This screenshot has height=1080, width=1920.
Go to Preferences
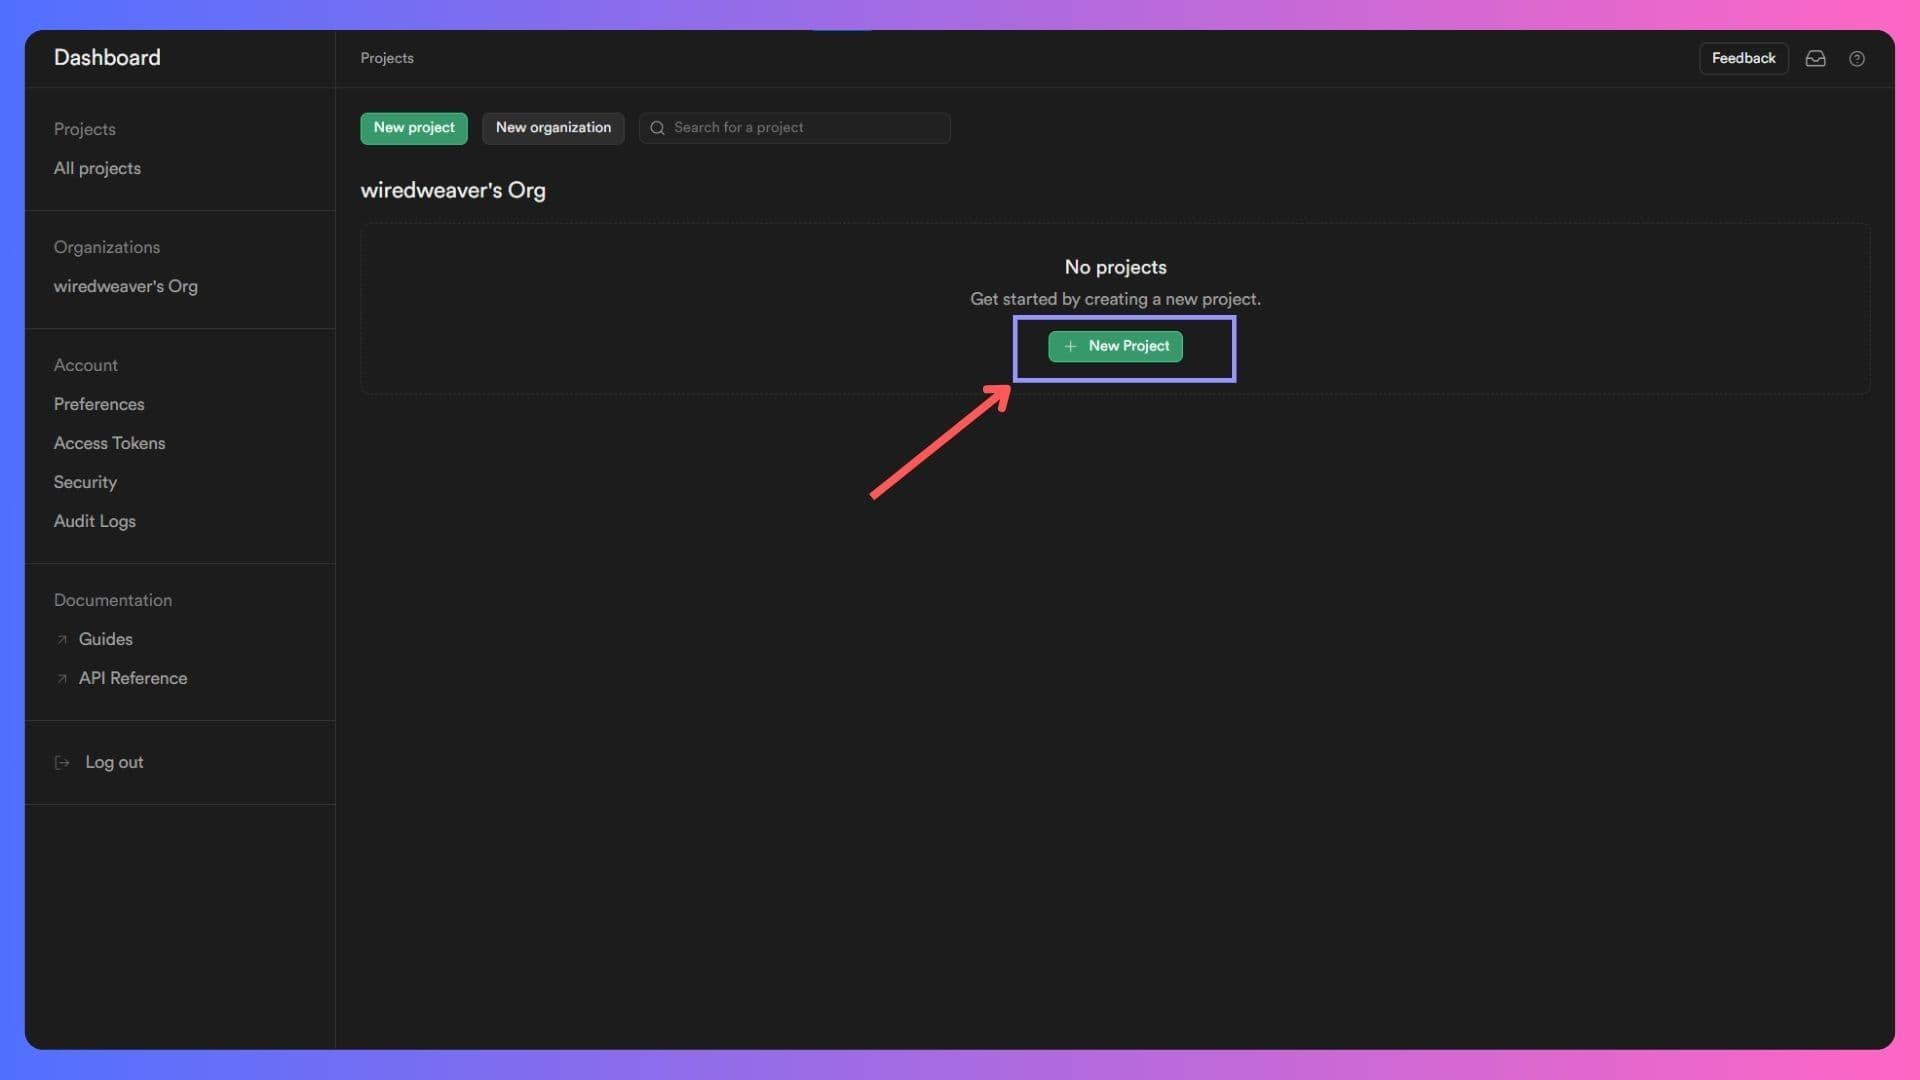coord(99,404)
